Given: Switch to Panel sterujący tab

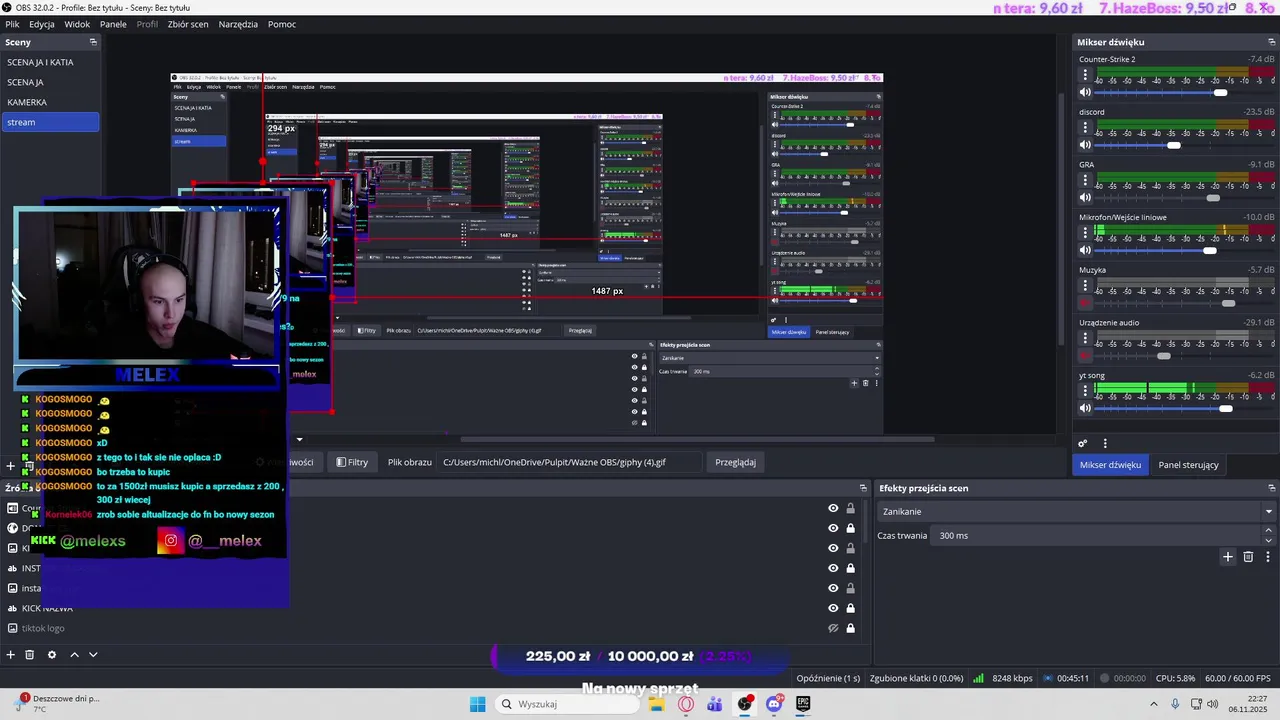Looking at the screenshot, I should (x=1188, y=465).
